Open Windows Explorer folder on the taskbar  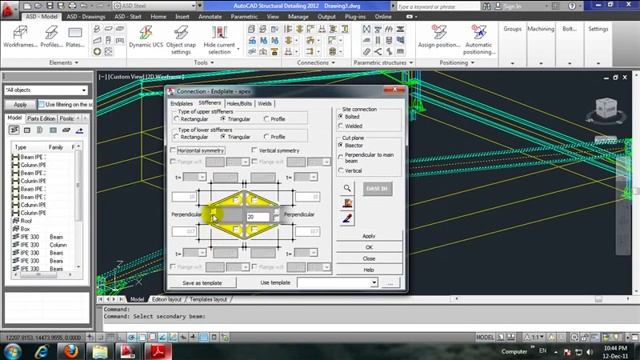point(99,351)
